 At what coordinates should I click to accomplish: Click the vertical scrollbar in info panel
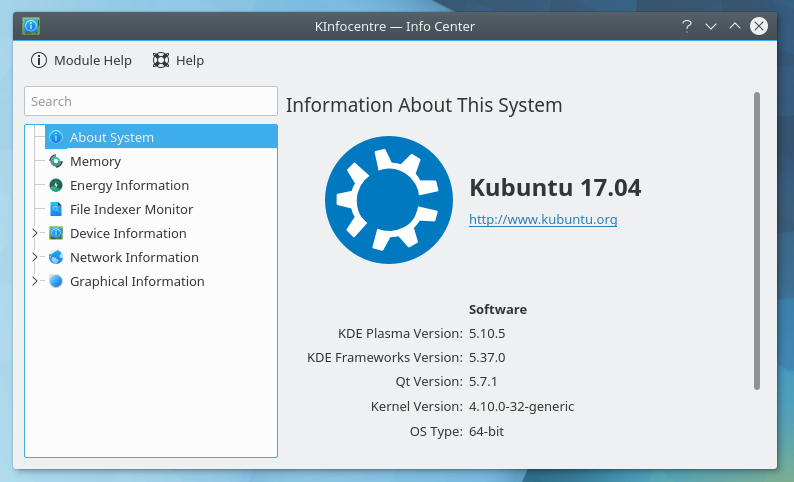coord(757,240)
